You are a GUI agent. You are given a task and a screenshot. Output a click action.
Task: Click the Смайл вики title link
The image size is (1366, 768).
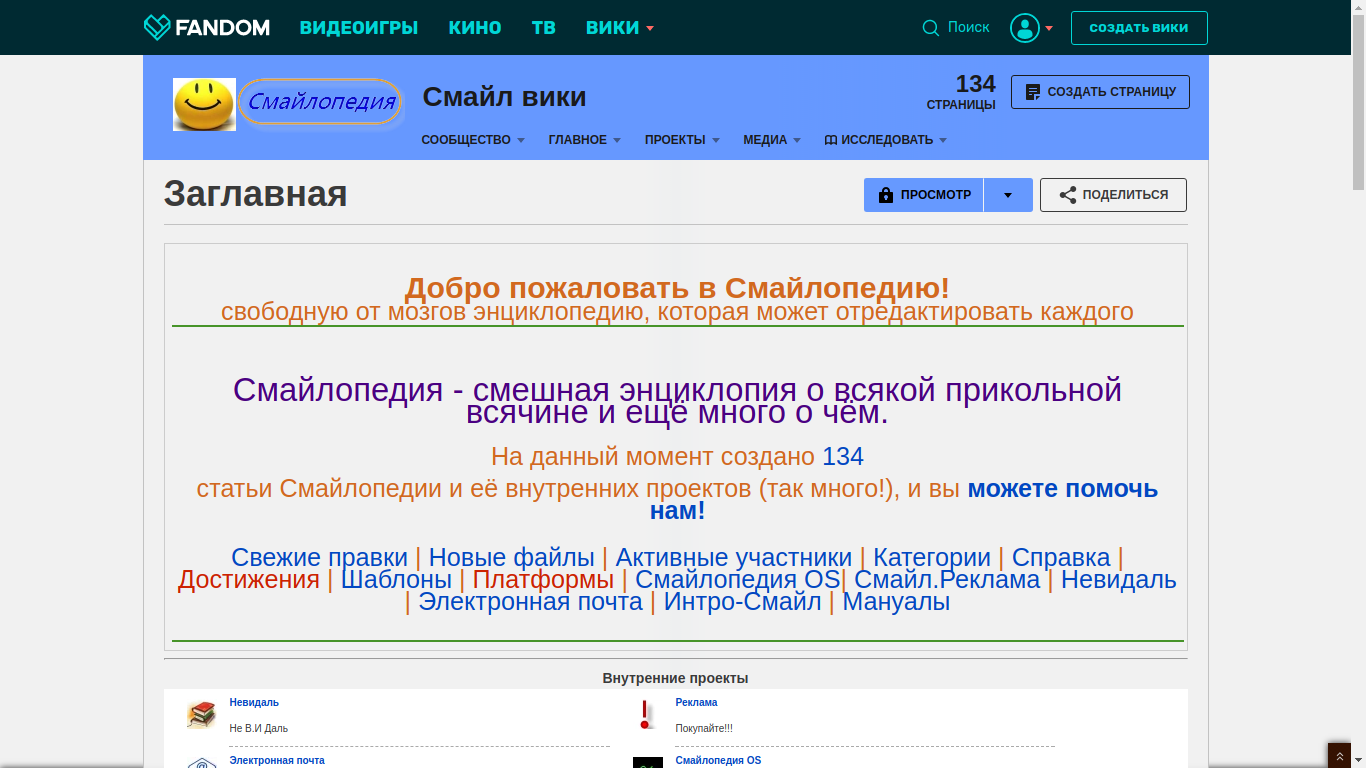(x=504, y=97)
